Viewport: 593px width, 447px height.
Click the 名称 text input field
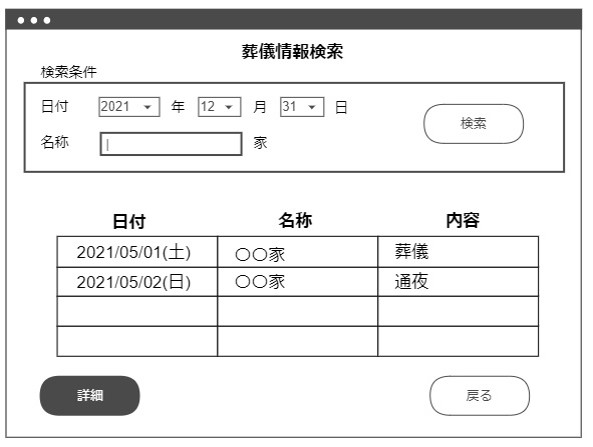pyautogui.click(x=171, y=144)
